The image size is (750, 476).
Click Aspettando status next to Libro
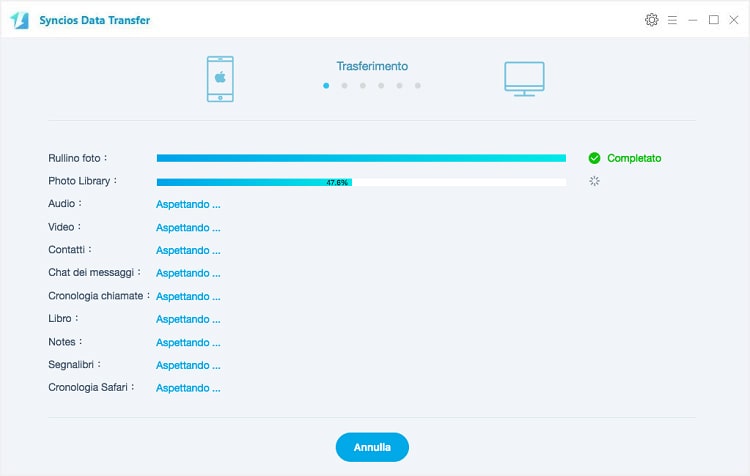(x=188, y=319)
